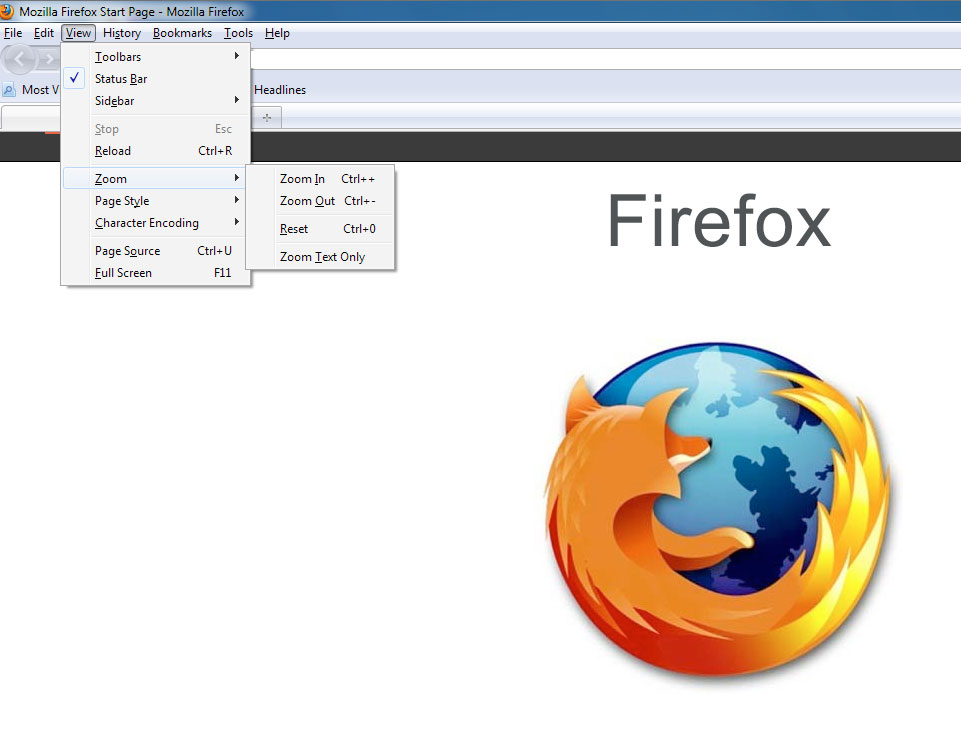
Task: Choose Reload from the View menu
Action: (156, 151)
